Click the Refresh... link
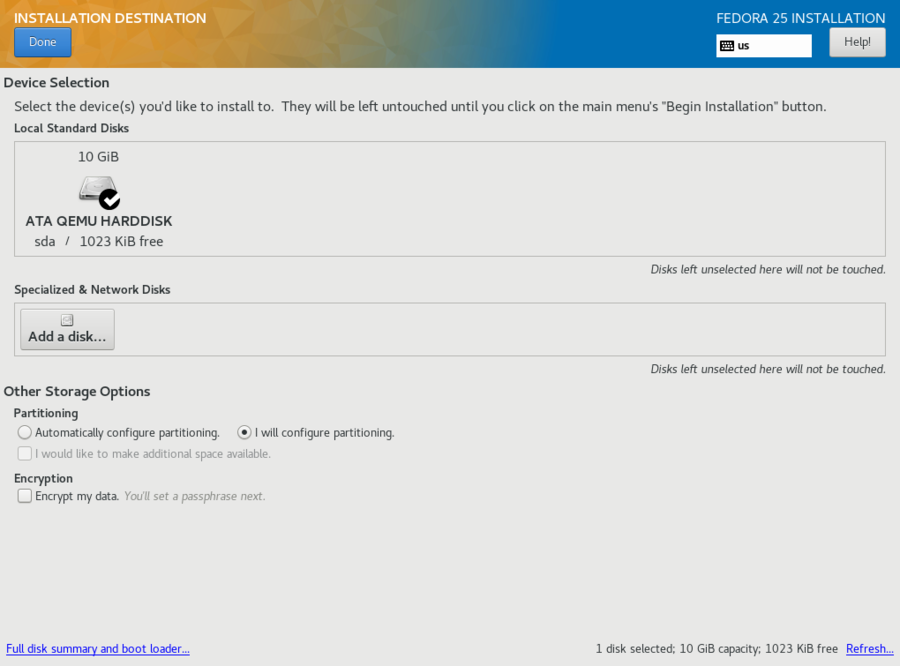900x666 pixels. 869,649
